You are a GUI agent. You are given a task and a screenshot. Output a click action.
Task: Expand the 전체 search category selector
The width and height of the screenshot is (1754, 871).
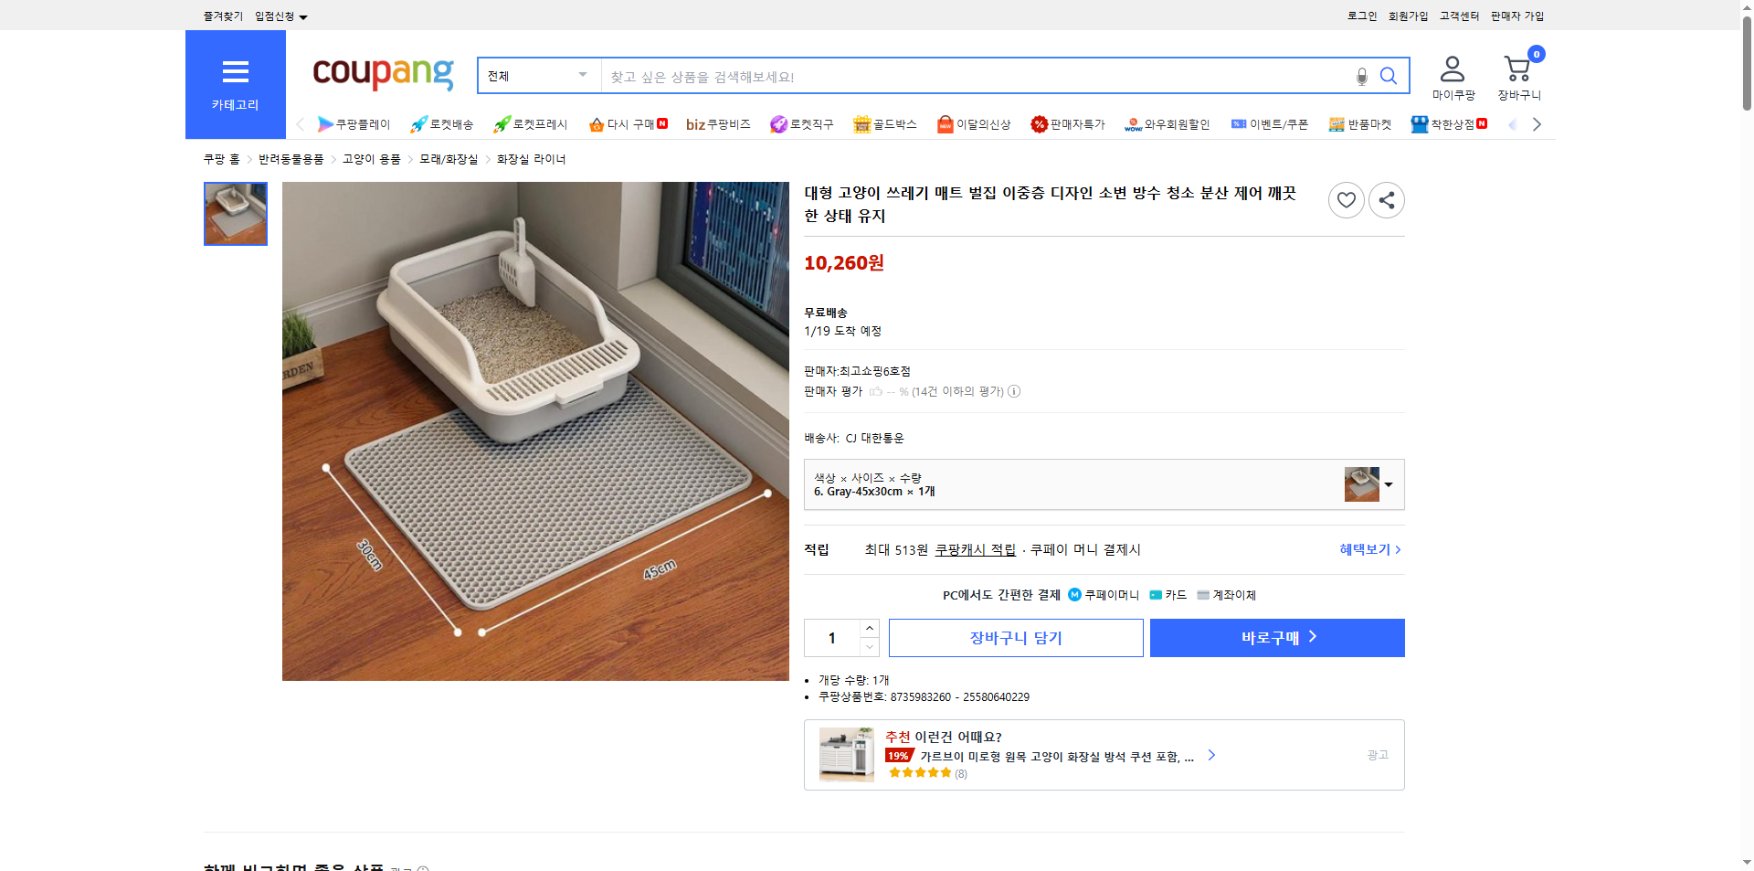coord(536,75)
